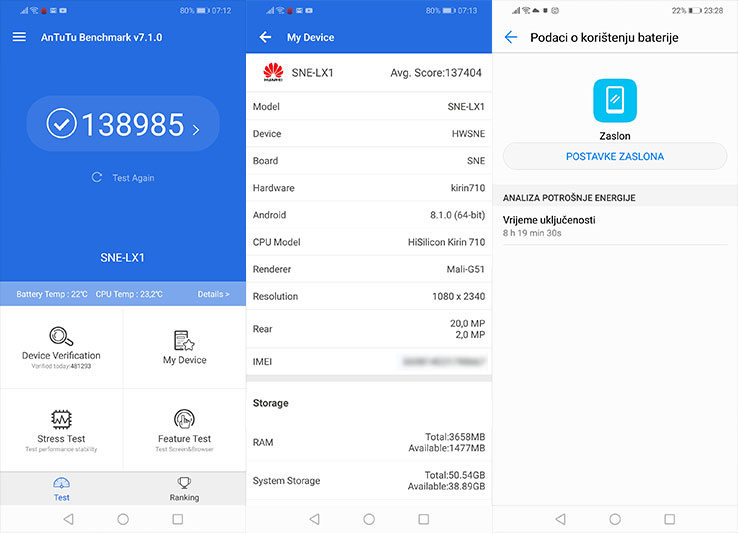The height and width of the screenshot is (533, 738).
Task: Expand the 138985 score result
Action: [x=123, y=124]
